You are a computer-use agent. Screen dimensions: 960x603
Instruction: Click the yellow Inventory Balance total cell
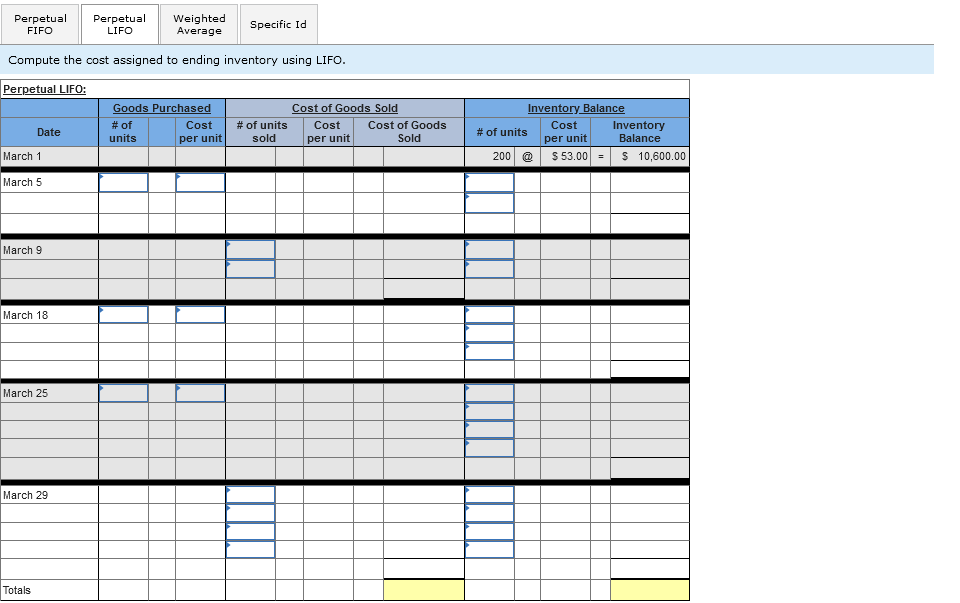(649, 589)
